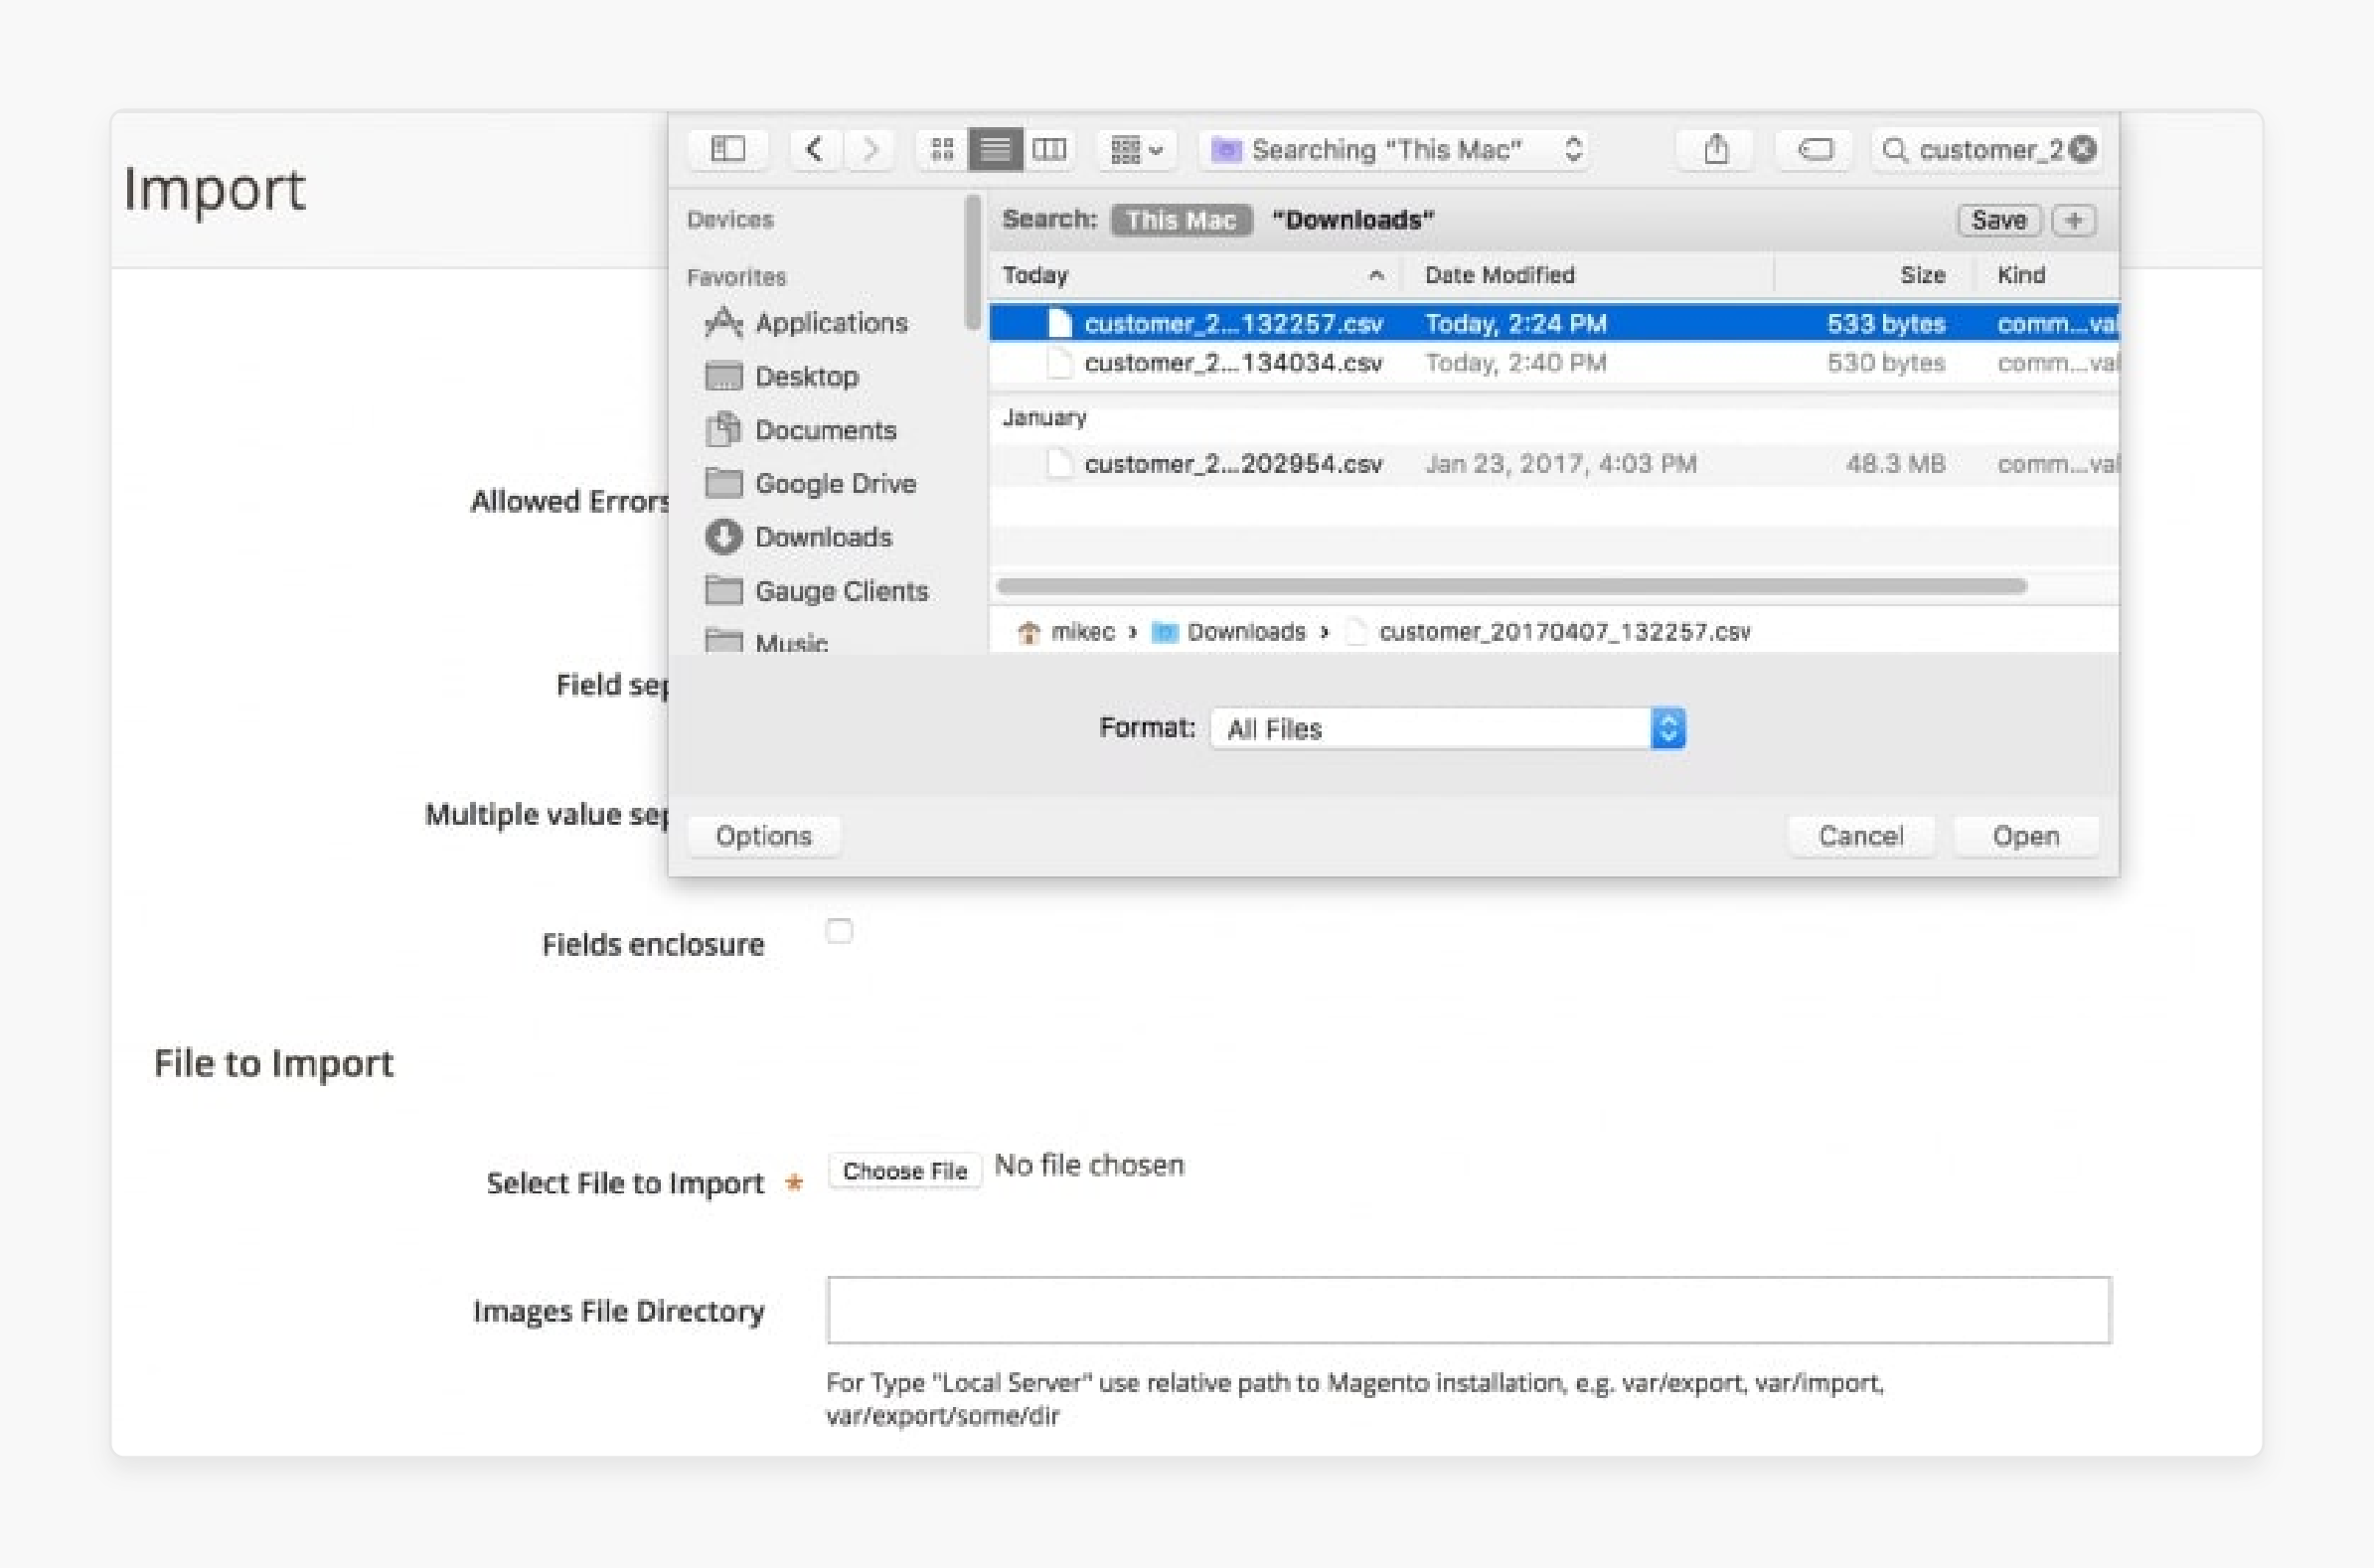Open the item arrangement dropdown
The height and width of the screenshot is (1568, 2374).
pyautogui.click(x=1136, y=150)
